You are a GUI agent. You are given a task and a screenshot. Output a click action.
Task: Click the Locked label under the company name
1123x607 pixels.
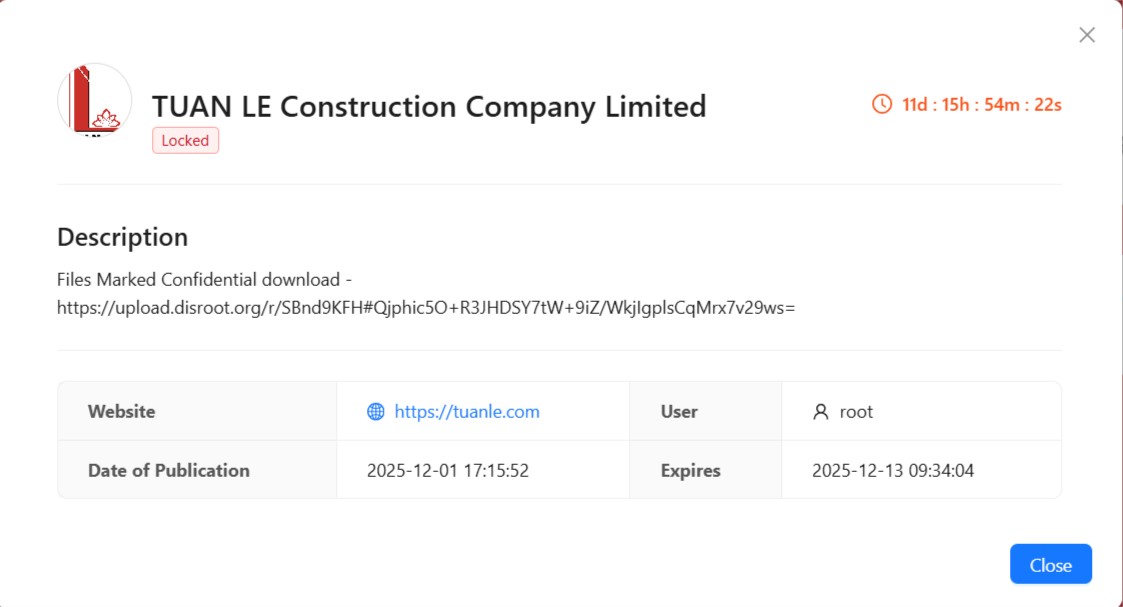tap(185, 140)
